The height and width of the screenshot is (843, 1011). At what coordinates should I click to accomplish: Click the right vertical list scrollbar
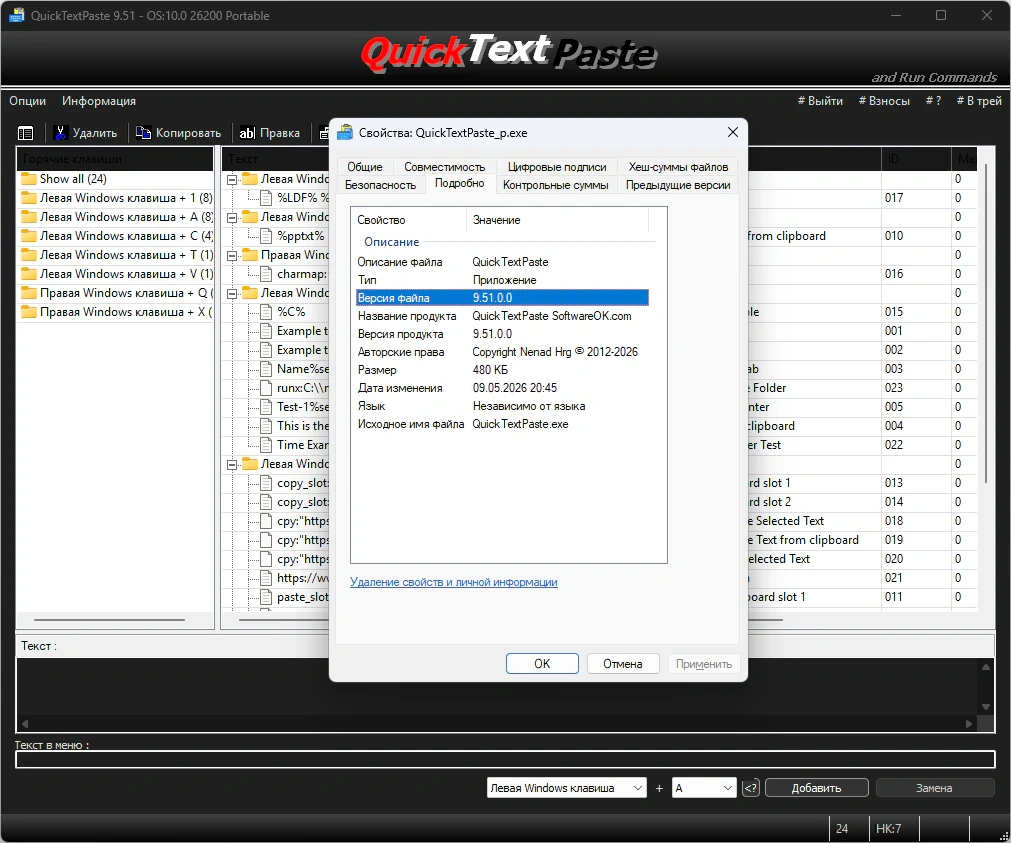[x=986, y=322]
